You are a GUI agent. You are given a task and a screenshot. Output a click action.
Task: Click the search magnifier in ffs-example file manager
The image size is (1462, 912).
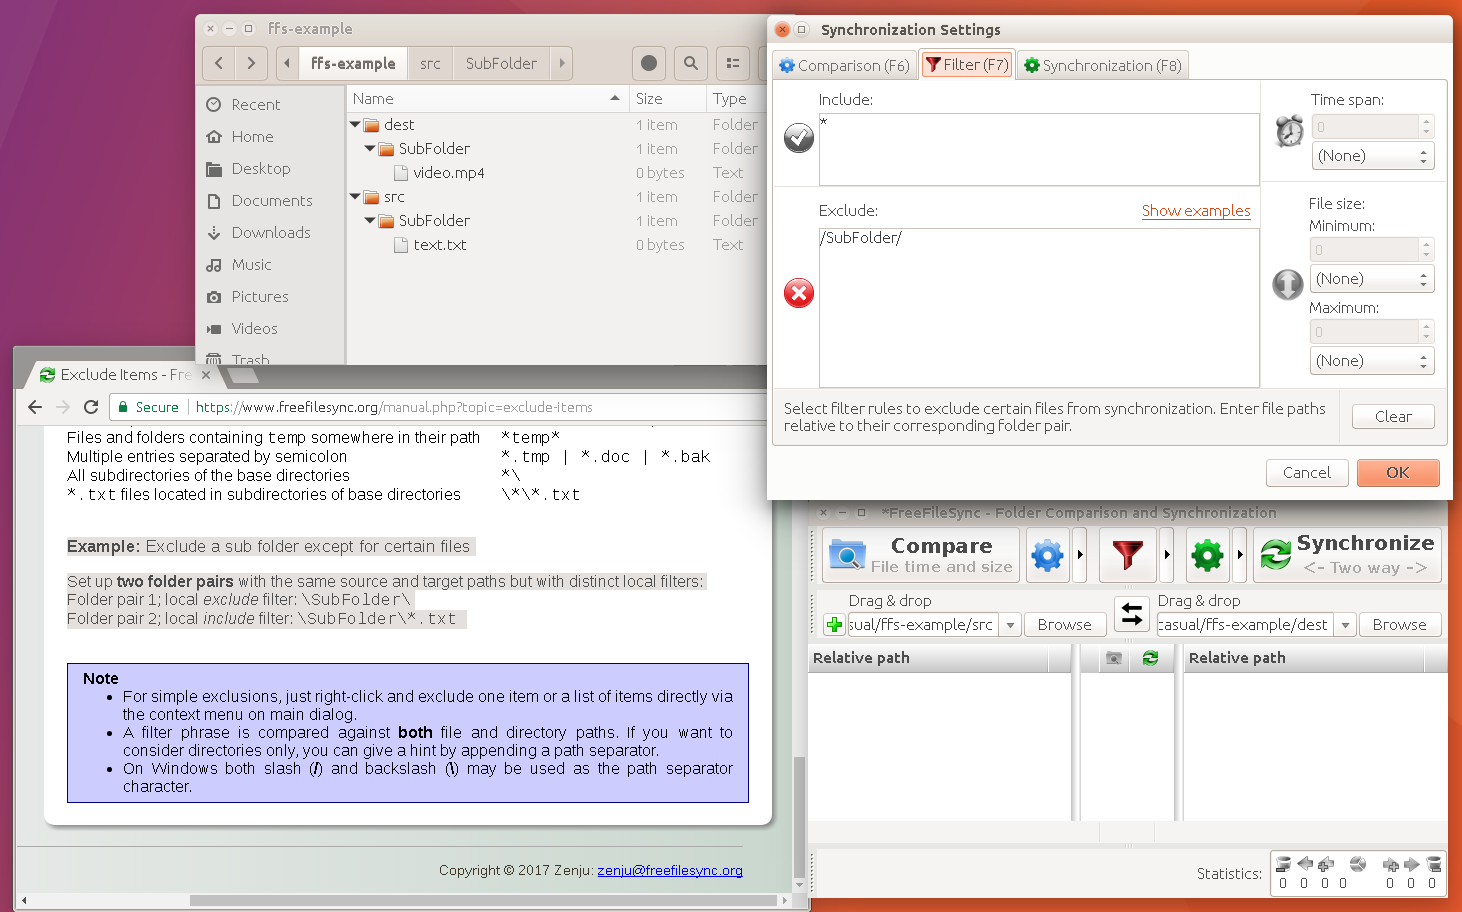(691, 63)
